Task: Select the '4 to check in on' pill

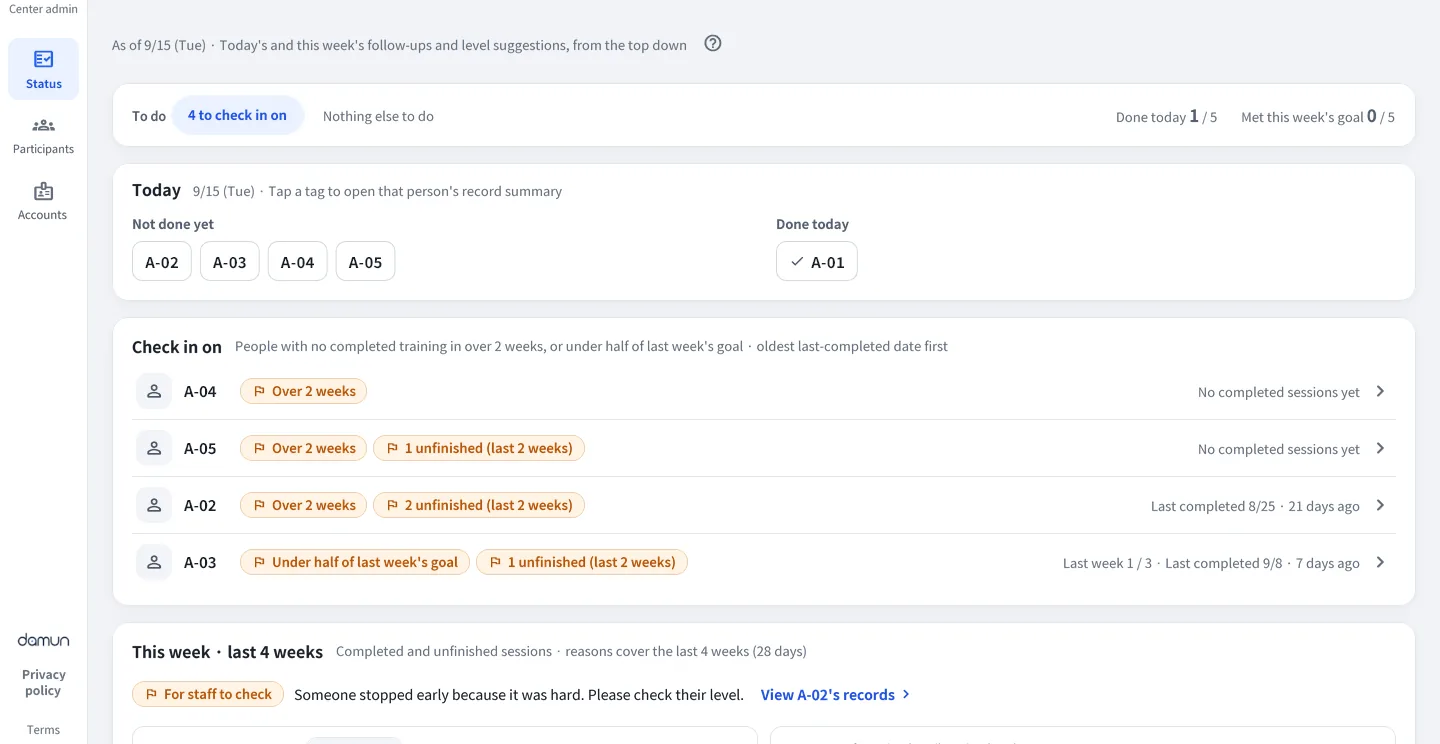Action: [237, 115]
